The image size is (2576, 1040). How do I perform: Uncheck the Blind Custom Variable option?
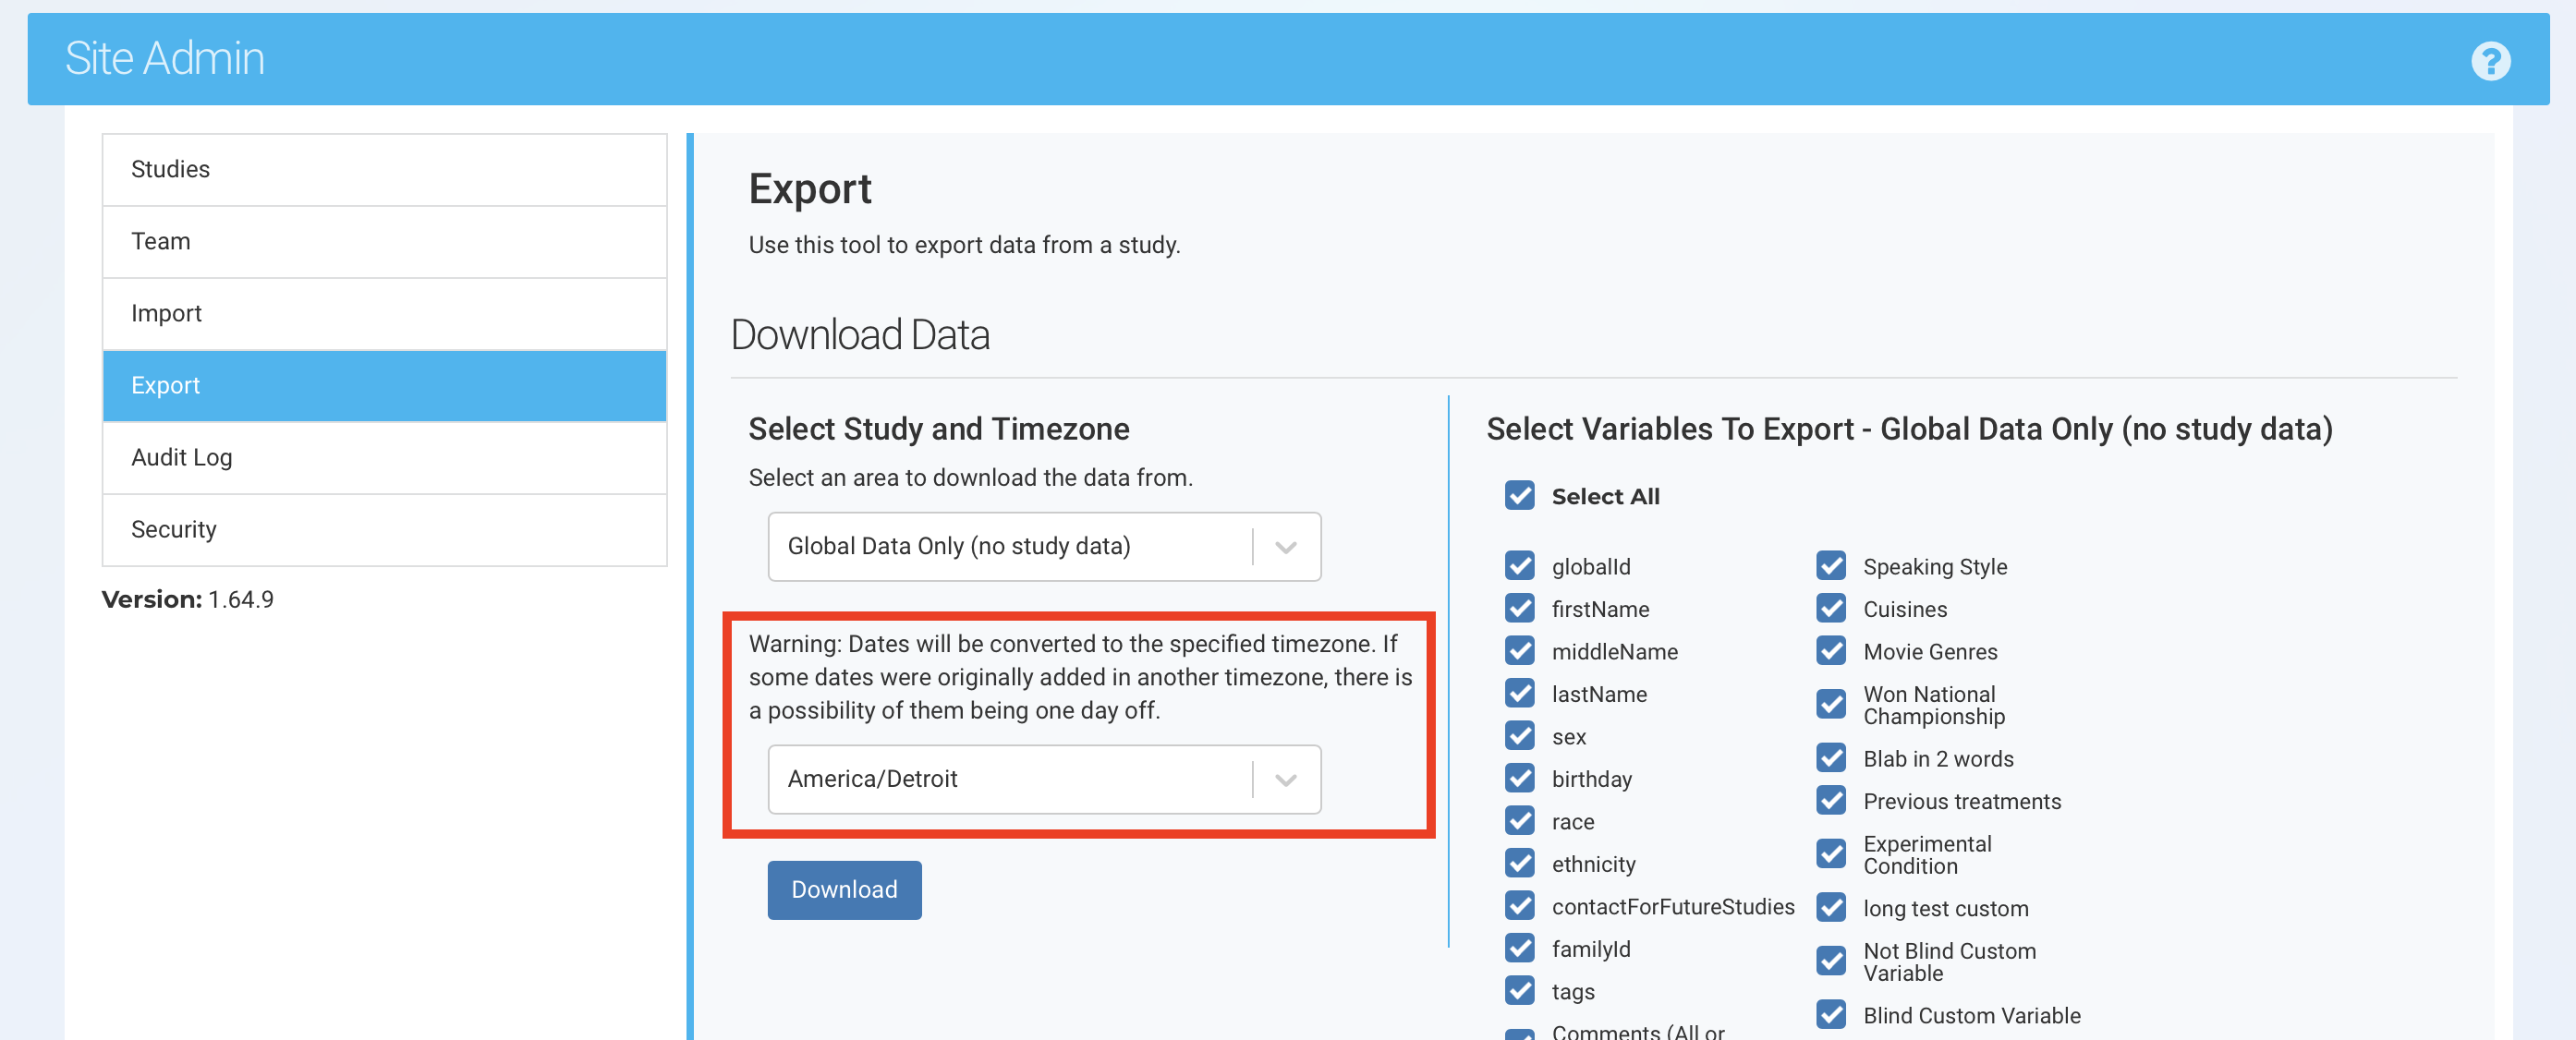coord(1830,1014)
